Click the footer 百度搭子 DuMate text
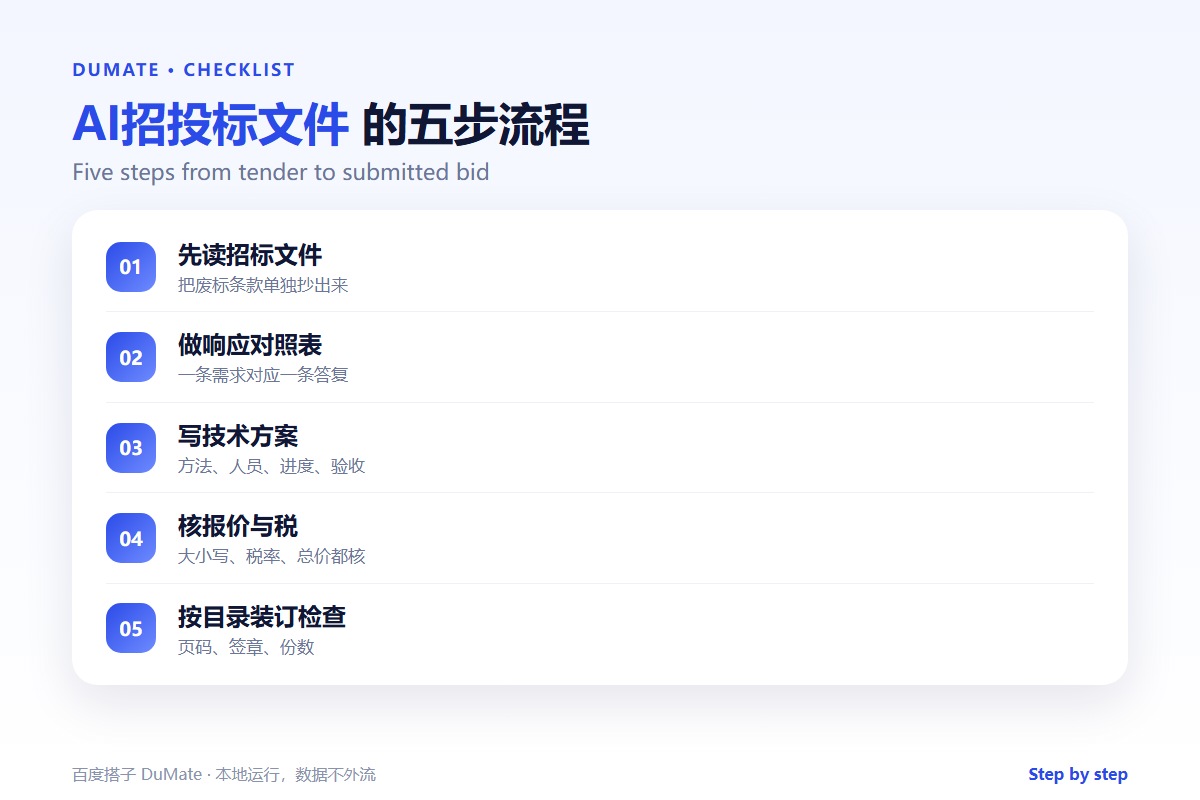Viewport: 1200px width, 800px height. pyautogui.click(x=224, y=775)
